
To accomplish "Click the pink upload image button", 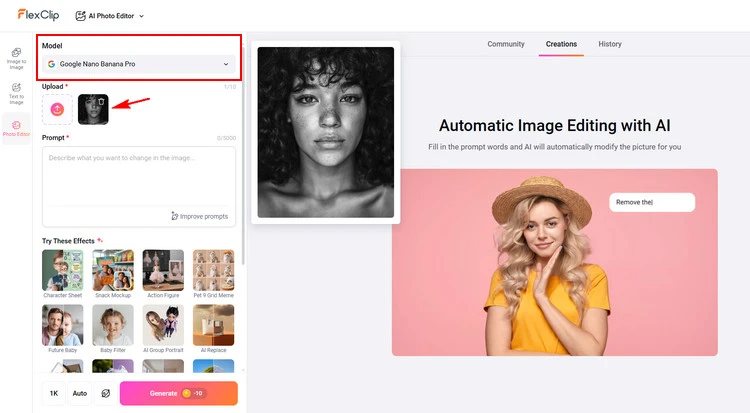I will coord(57,109).
